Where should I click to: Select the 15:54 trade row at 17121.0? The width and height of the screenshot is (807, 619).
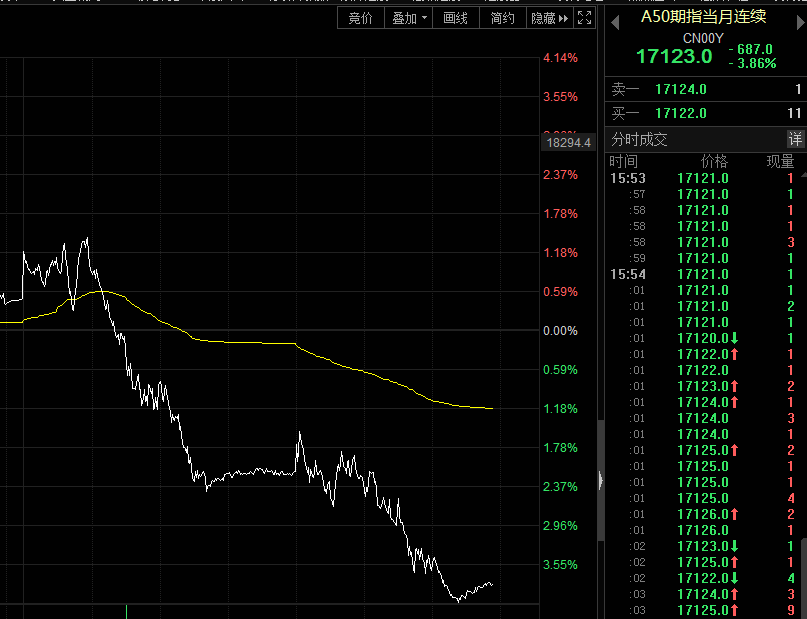tap(706, 274)
